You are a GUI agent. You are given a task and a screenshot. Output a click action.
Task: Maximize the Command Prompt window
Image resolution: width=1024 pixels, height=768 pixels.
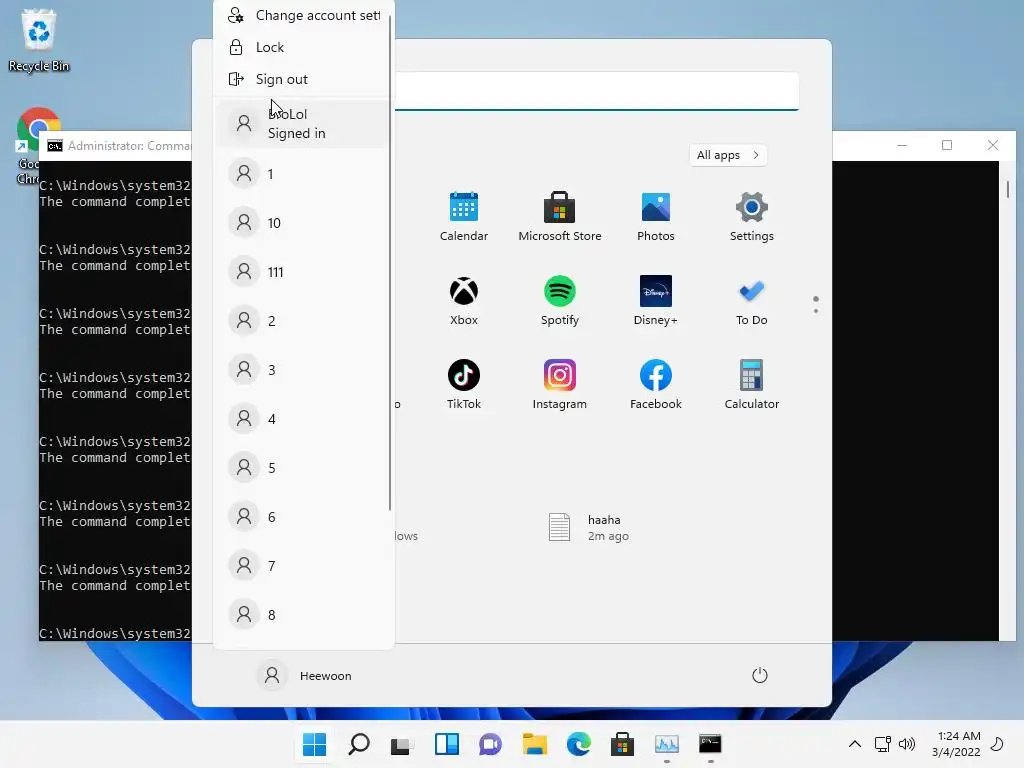947,145
